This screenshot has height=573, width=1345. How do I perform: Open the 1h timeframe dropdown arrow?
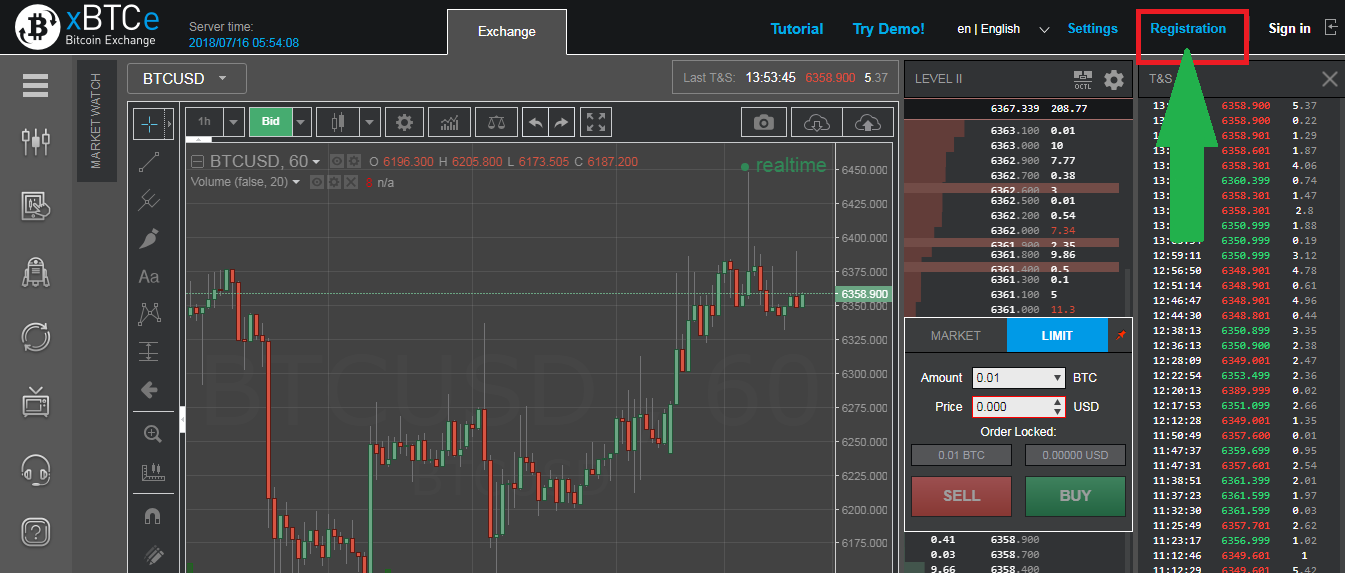coord(234,122)
